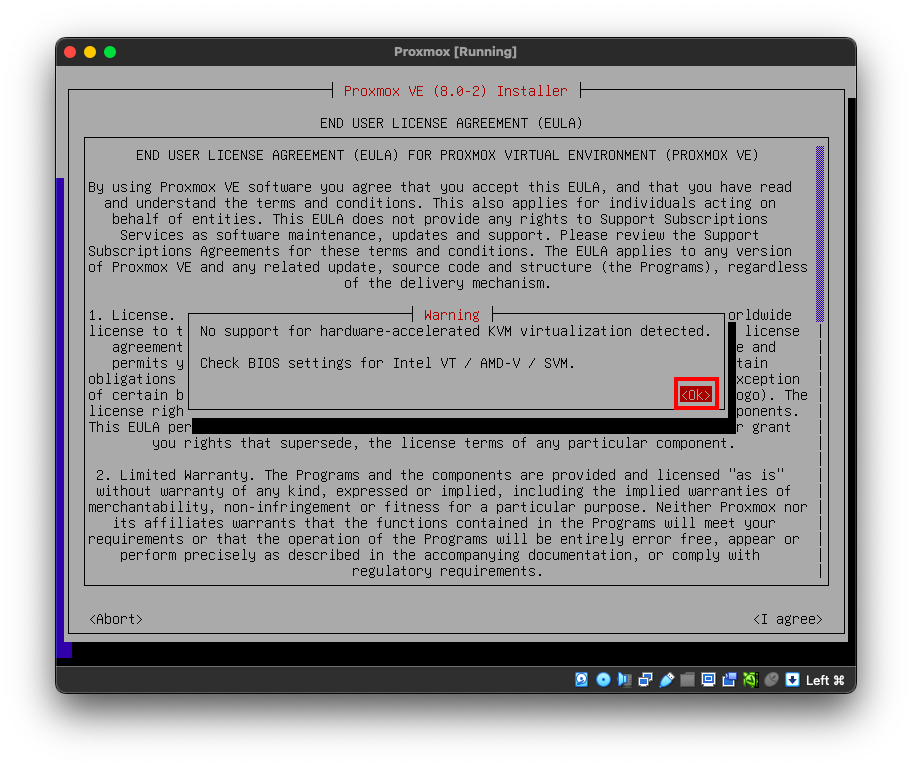Click the display settings monitor icon
Viewport: 912px width, 767px height.
pos(708,680)
